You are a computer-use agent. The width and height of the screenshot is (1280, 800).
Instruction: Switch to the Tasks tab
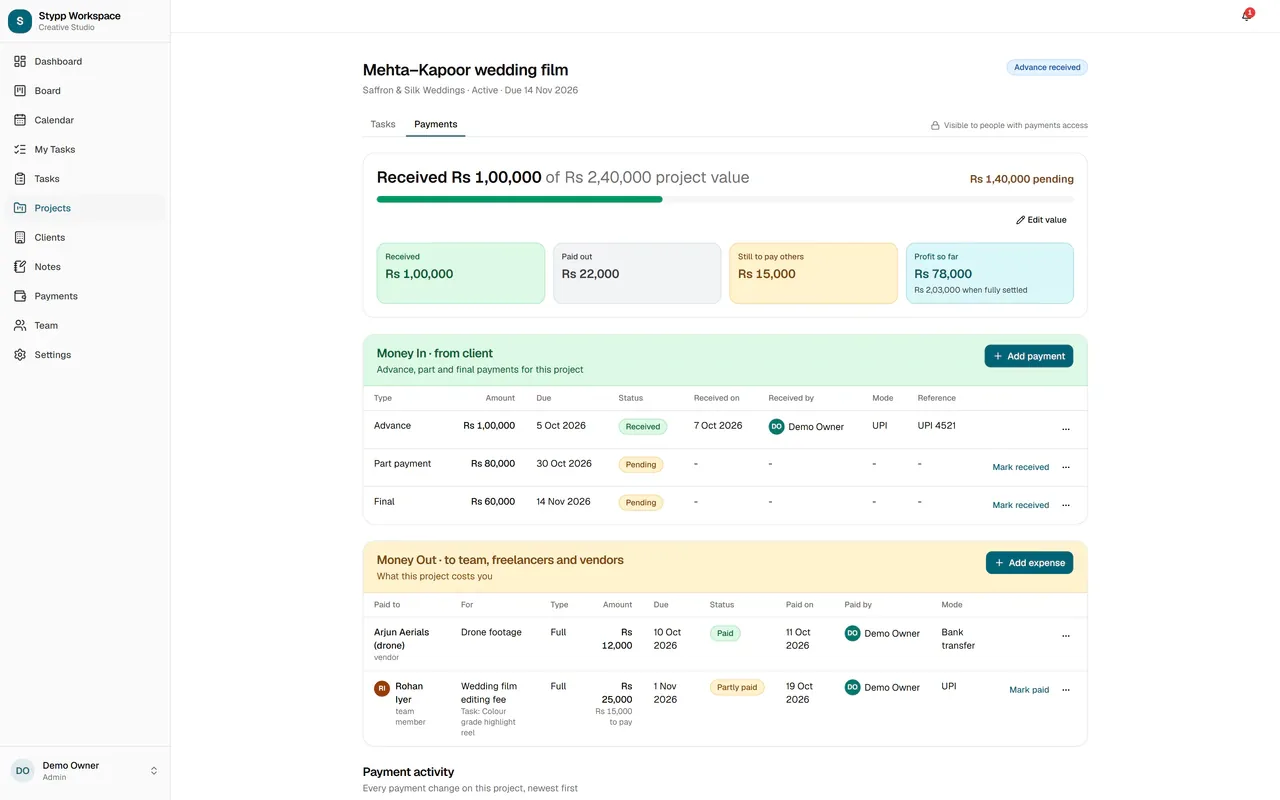pos(383,124)
